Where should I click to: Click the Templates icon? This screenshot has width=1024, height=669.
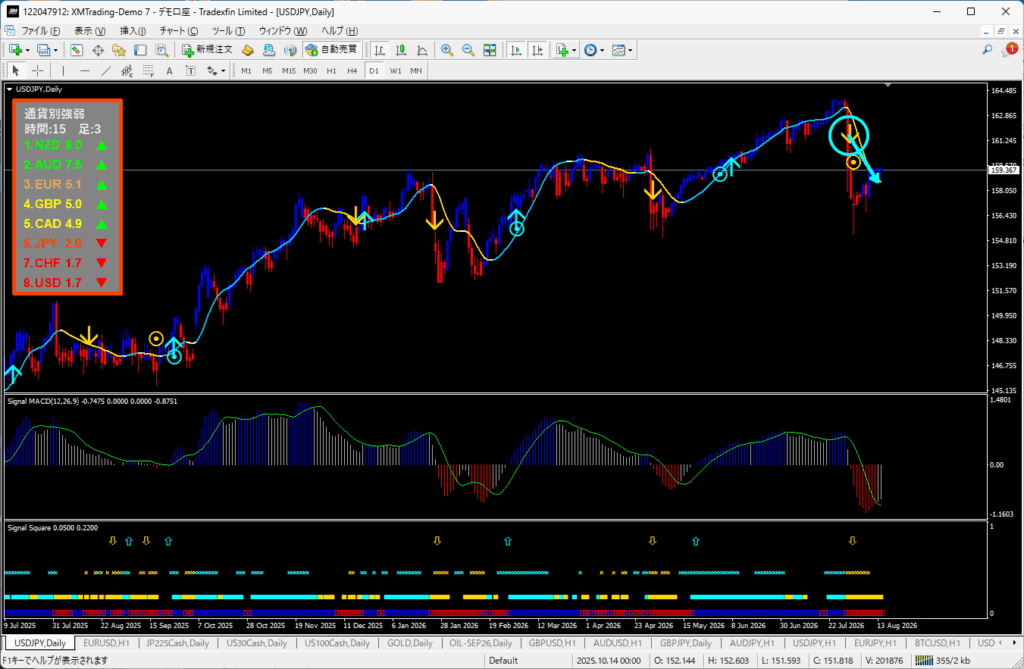[x=618, y=50]
